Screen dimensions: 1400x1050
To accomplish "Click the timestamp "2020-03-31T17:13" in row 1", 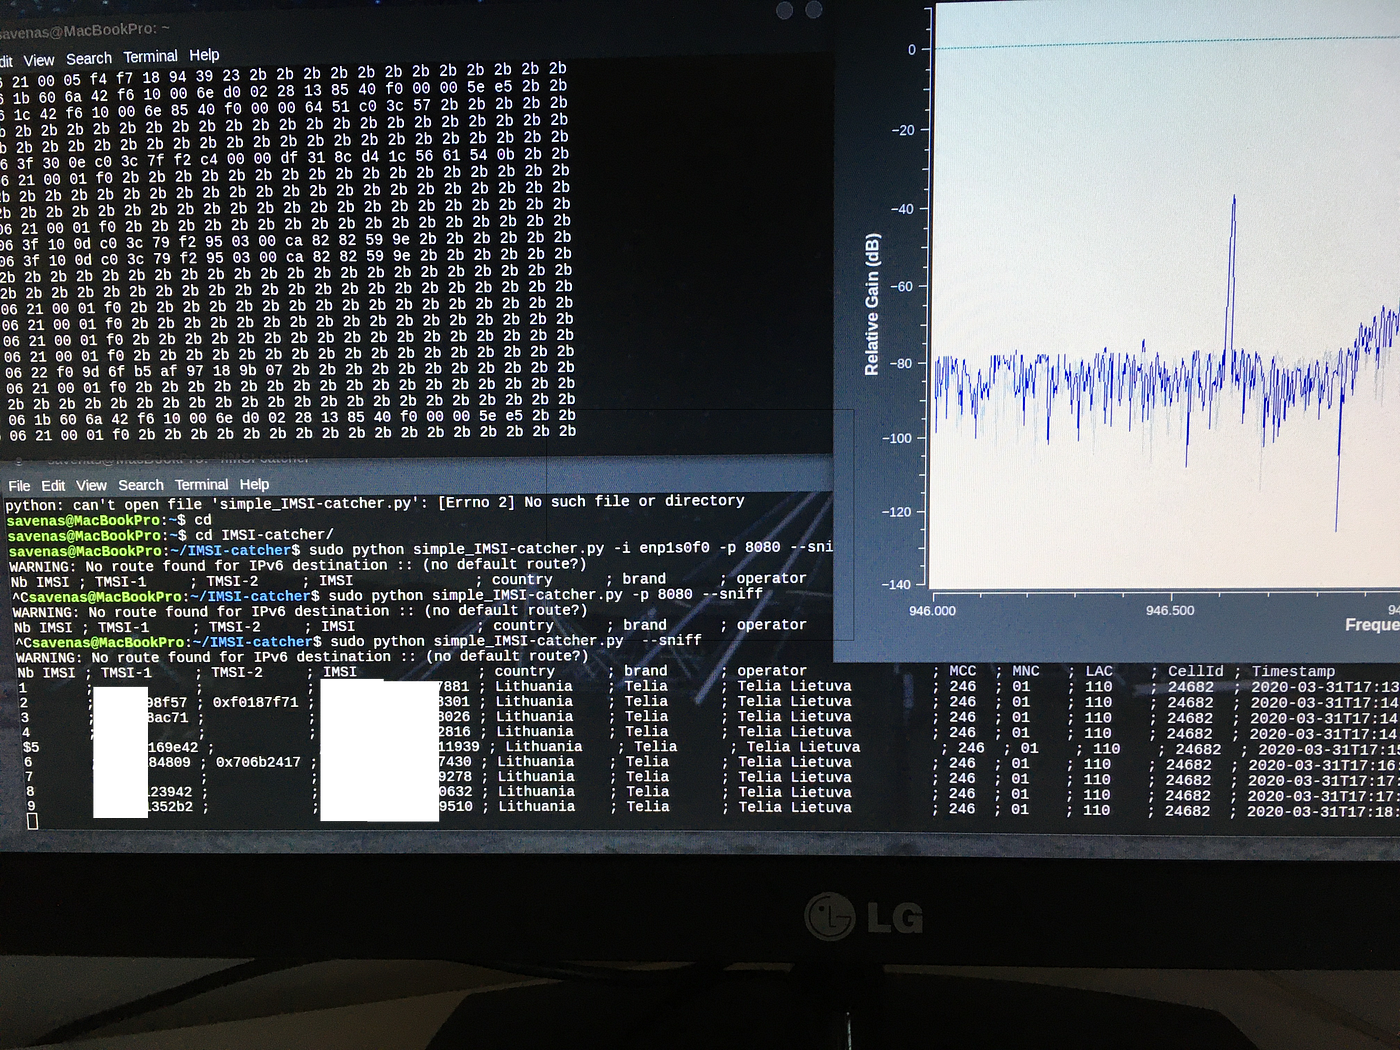I will pos(1325,687).
